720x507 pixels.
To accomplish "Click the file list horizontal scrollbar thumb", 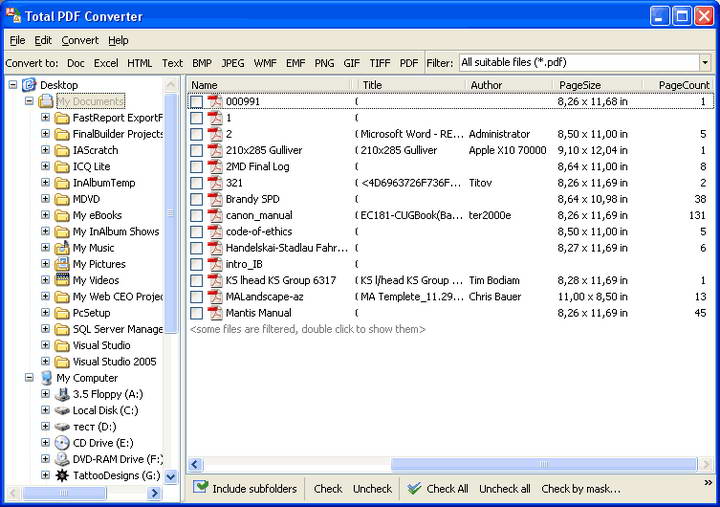I will pyautogui.click(x=544, y=464).
